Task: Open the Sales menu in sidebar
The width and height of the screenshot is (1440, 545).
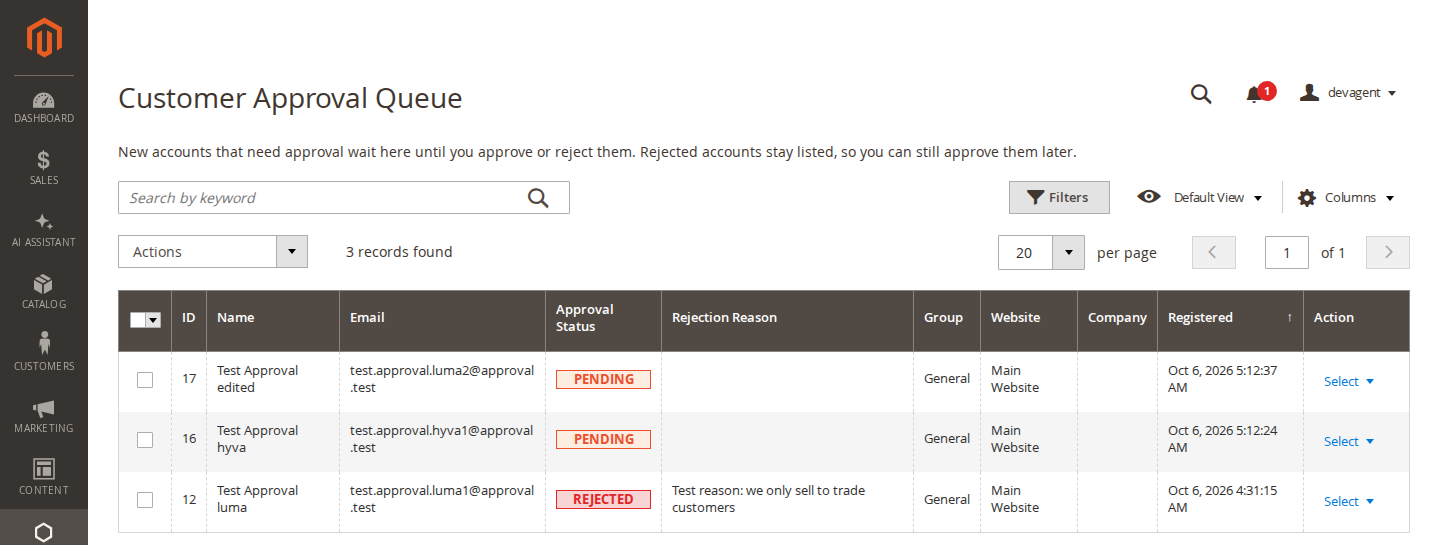Action: click(x=44, y=169)
